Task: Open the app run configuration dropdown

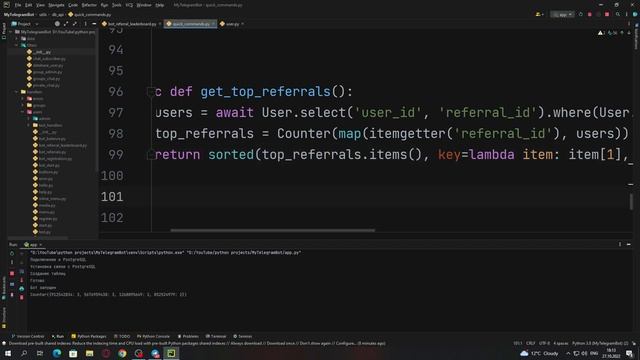Action: tap(562, 14)
